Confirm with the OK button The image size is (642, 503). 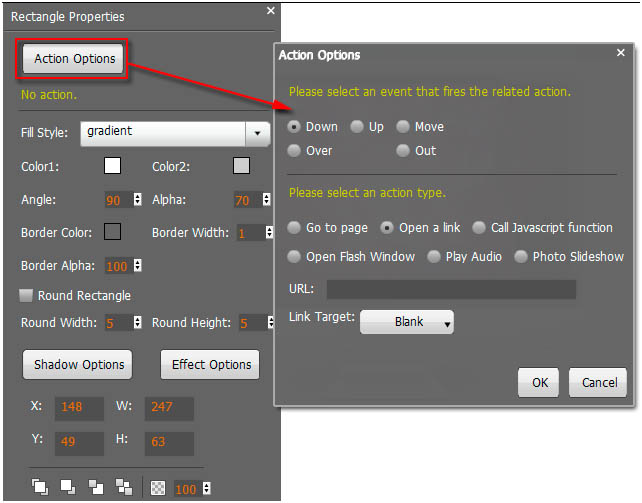[539, 382]
